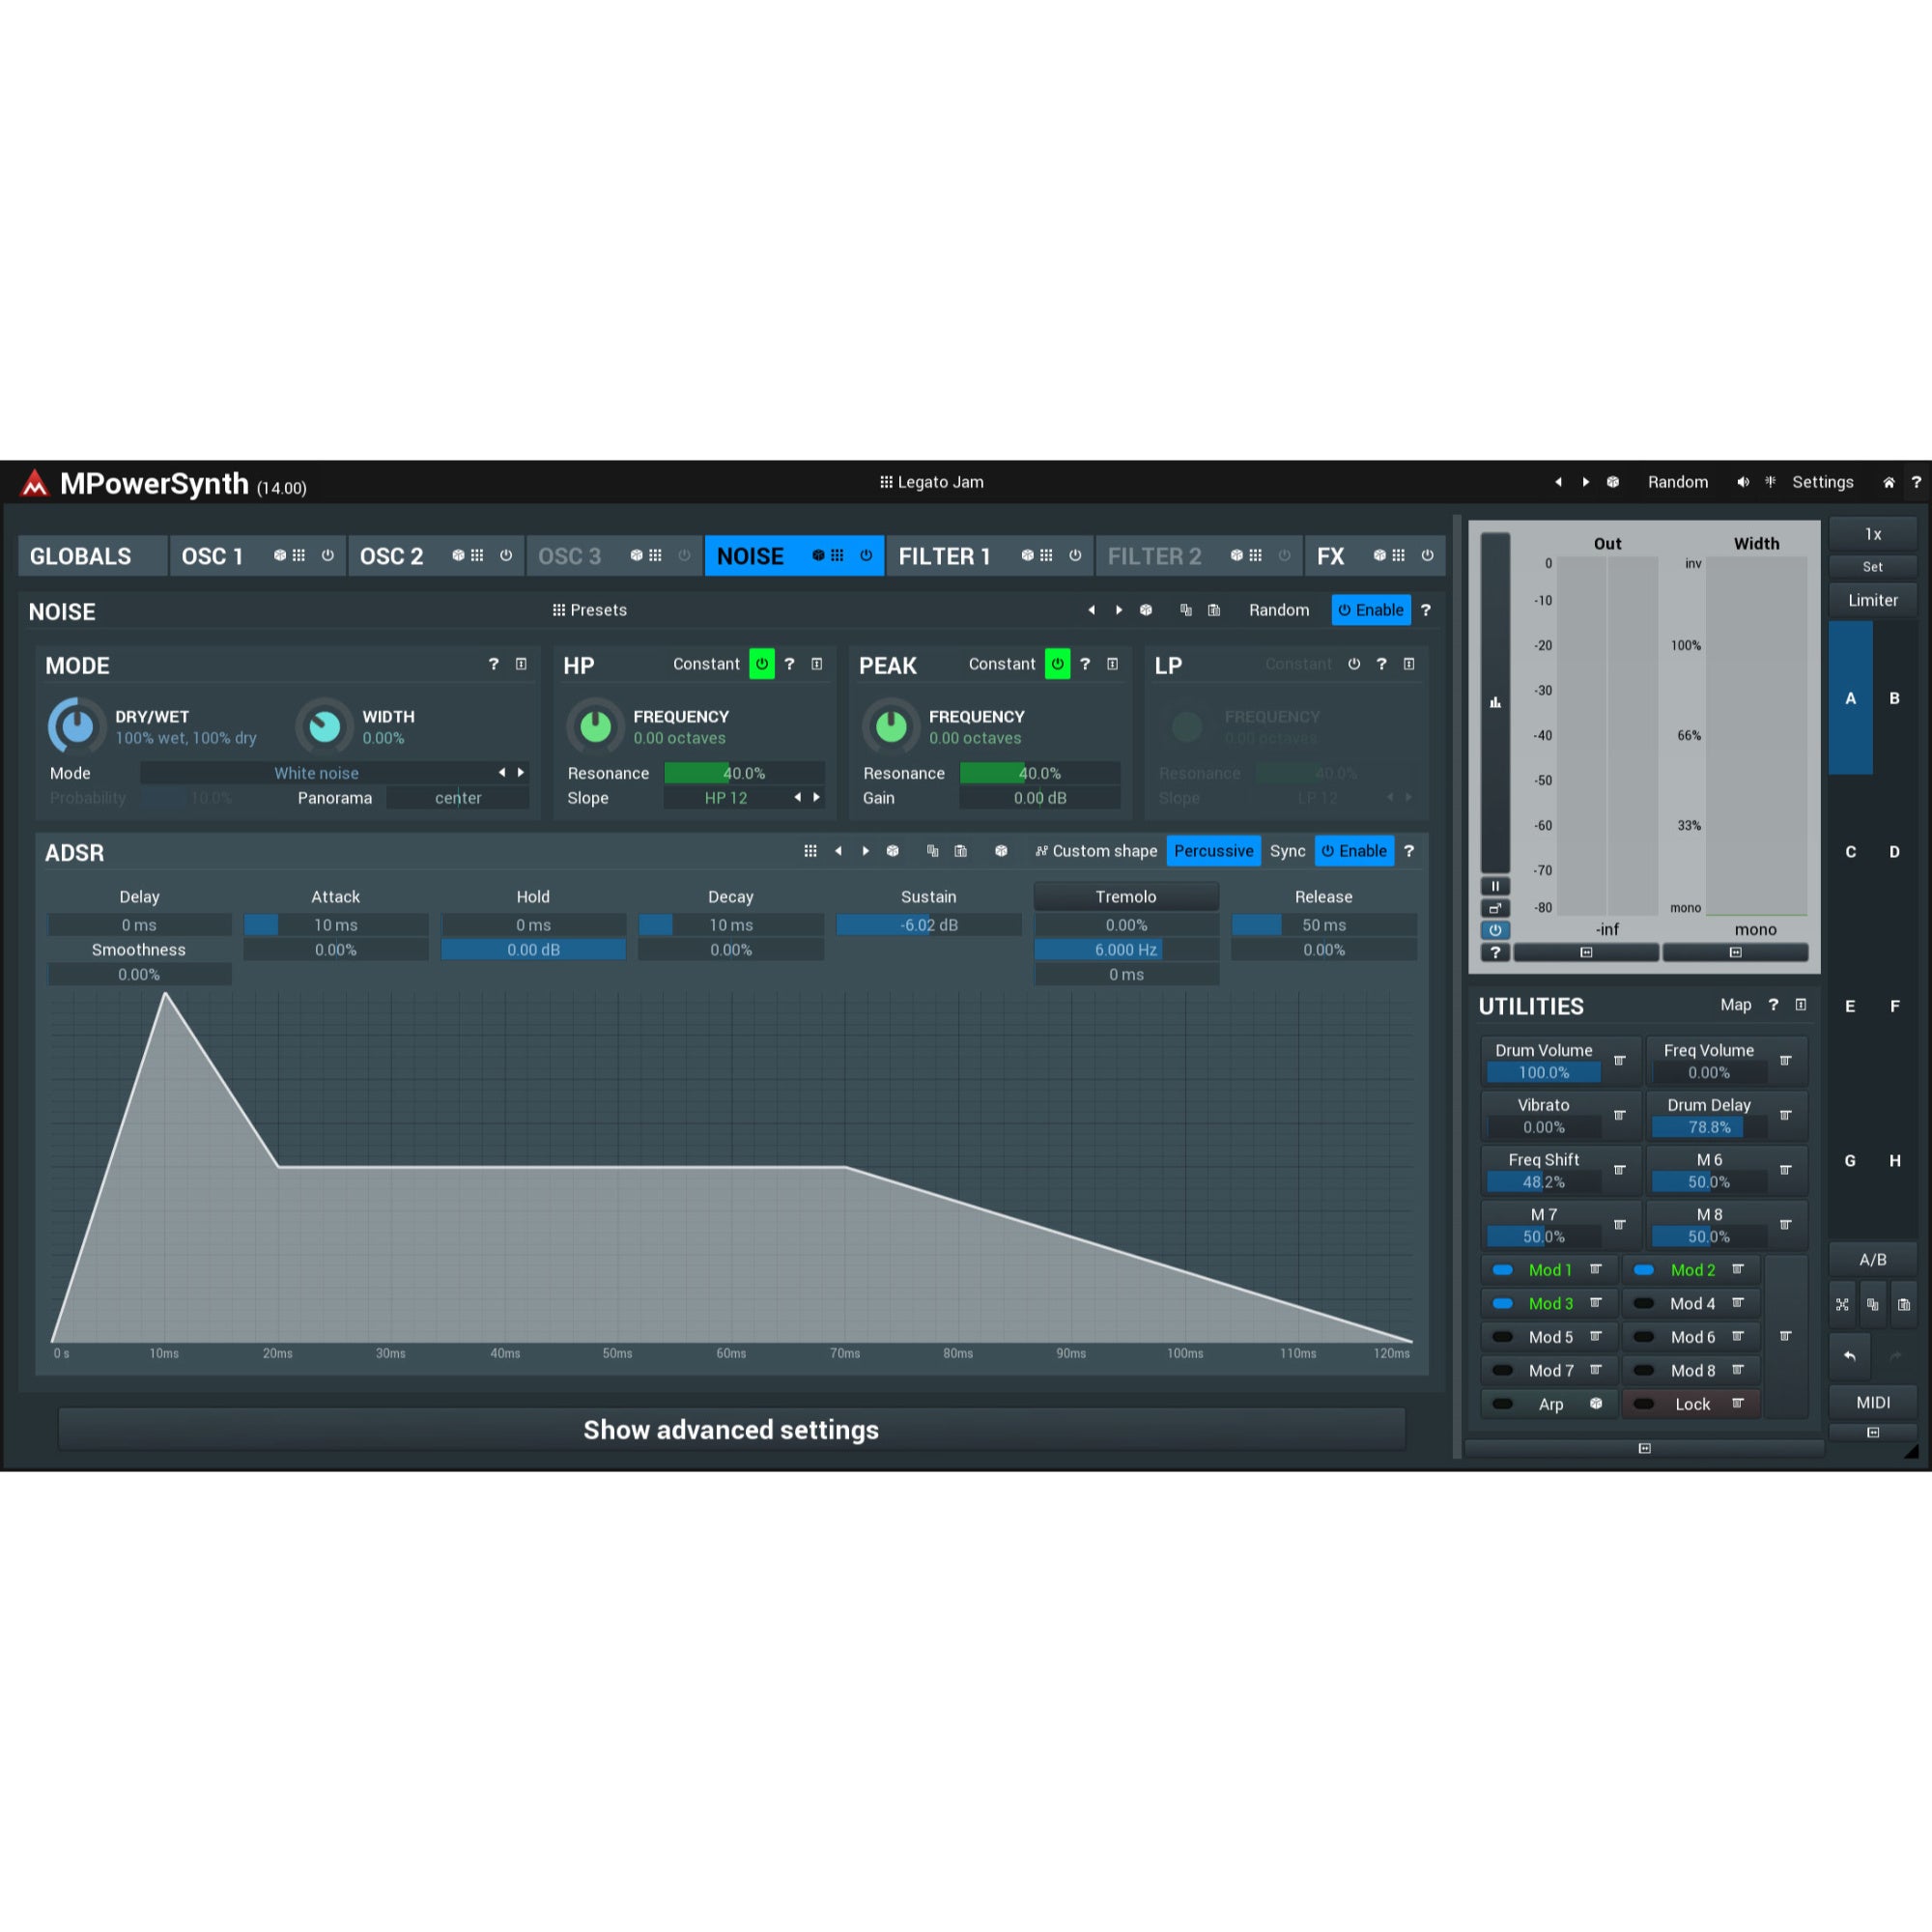This screenshot has width=1932, height=1932.
Task: Open the PEAK filter menu icon
Action: [1112, 664]
